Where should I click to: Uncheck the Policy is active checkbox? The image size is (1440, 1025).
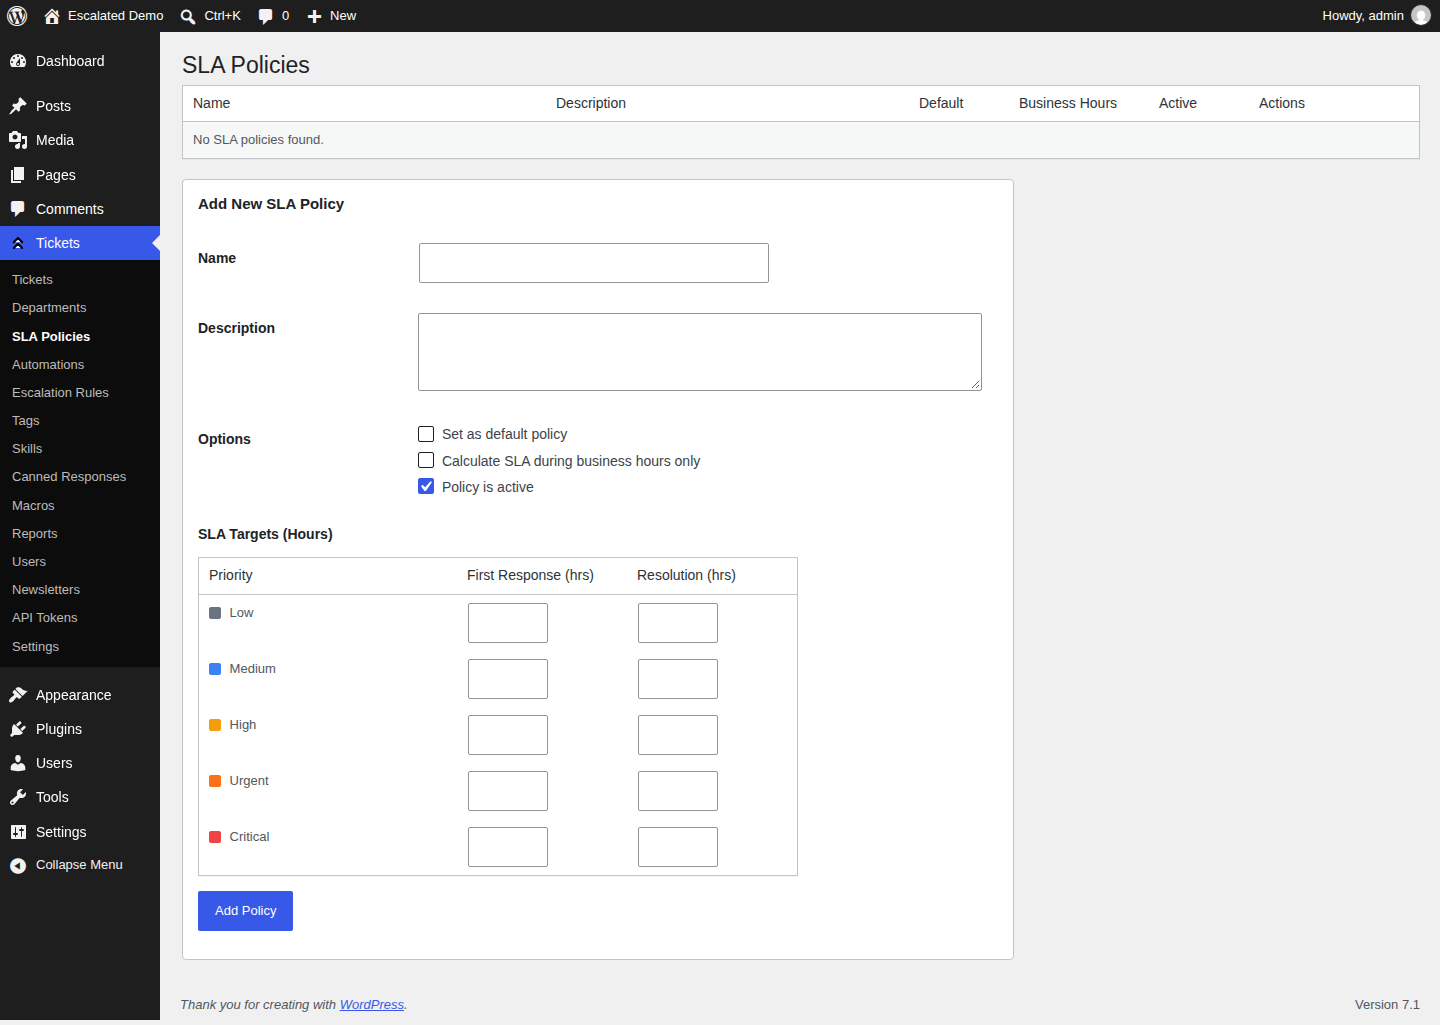tap(426, 486)
